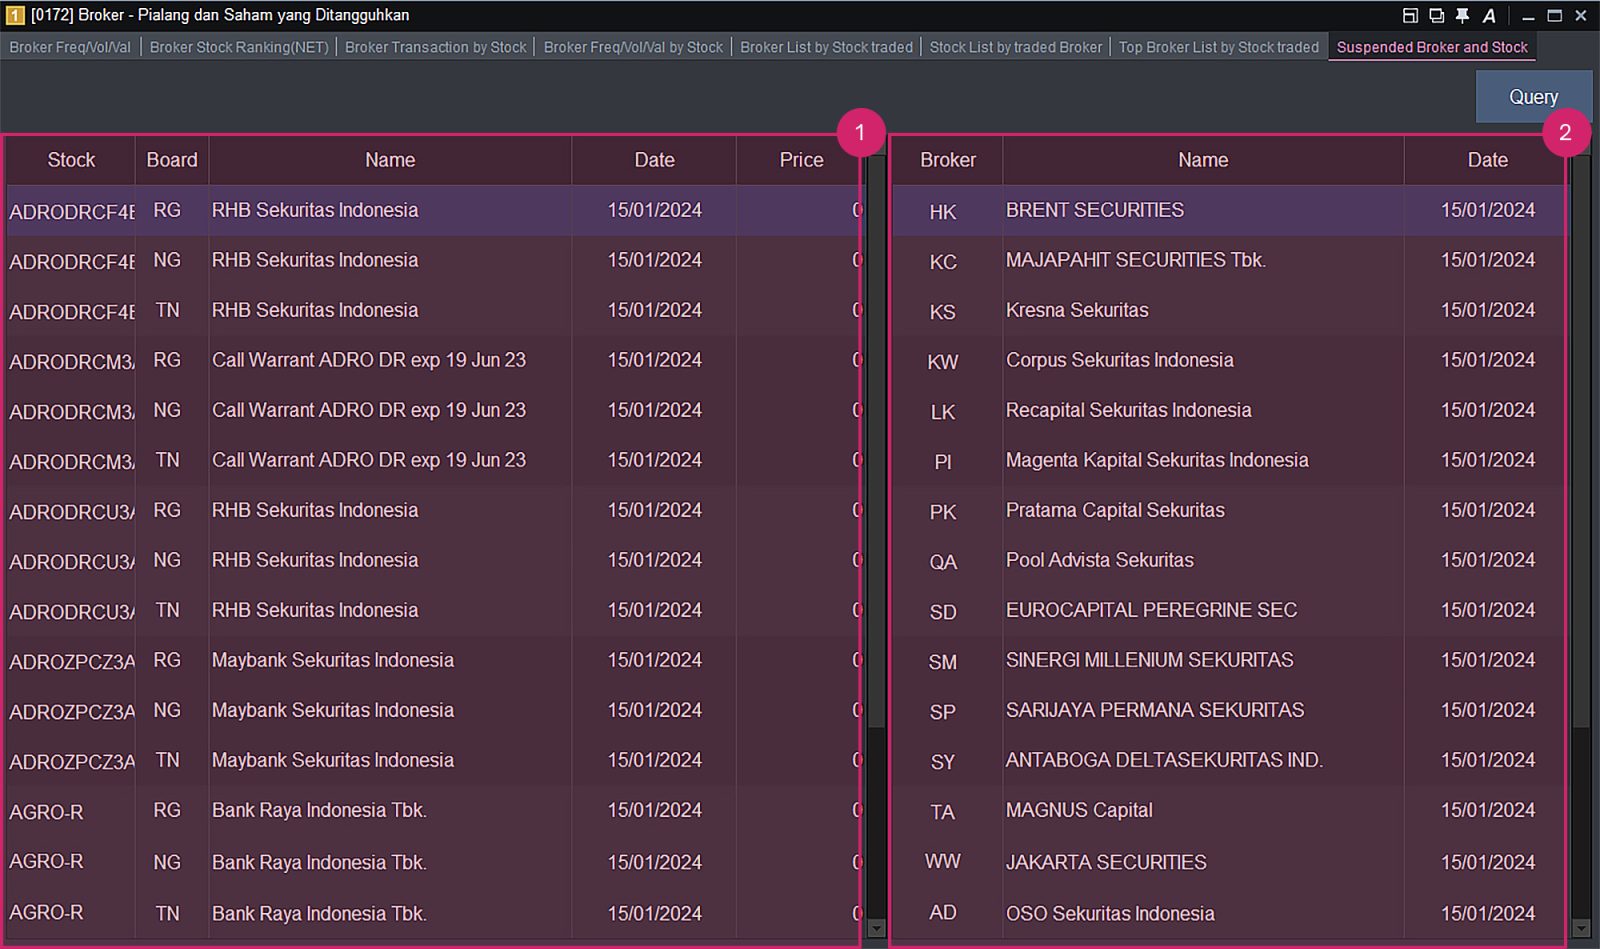
Task: Select Top Broker List by Stock traded tab
Action: click(1219, 46)
